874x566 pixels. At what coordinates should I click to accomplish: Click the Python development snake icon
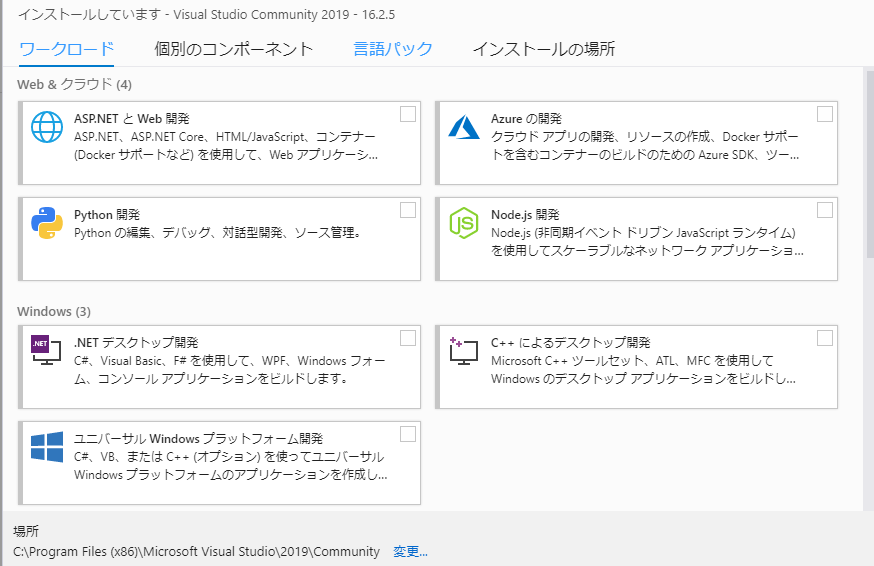click(47, 222)
